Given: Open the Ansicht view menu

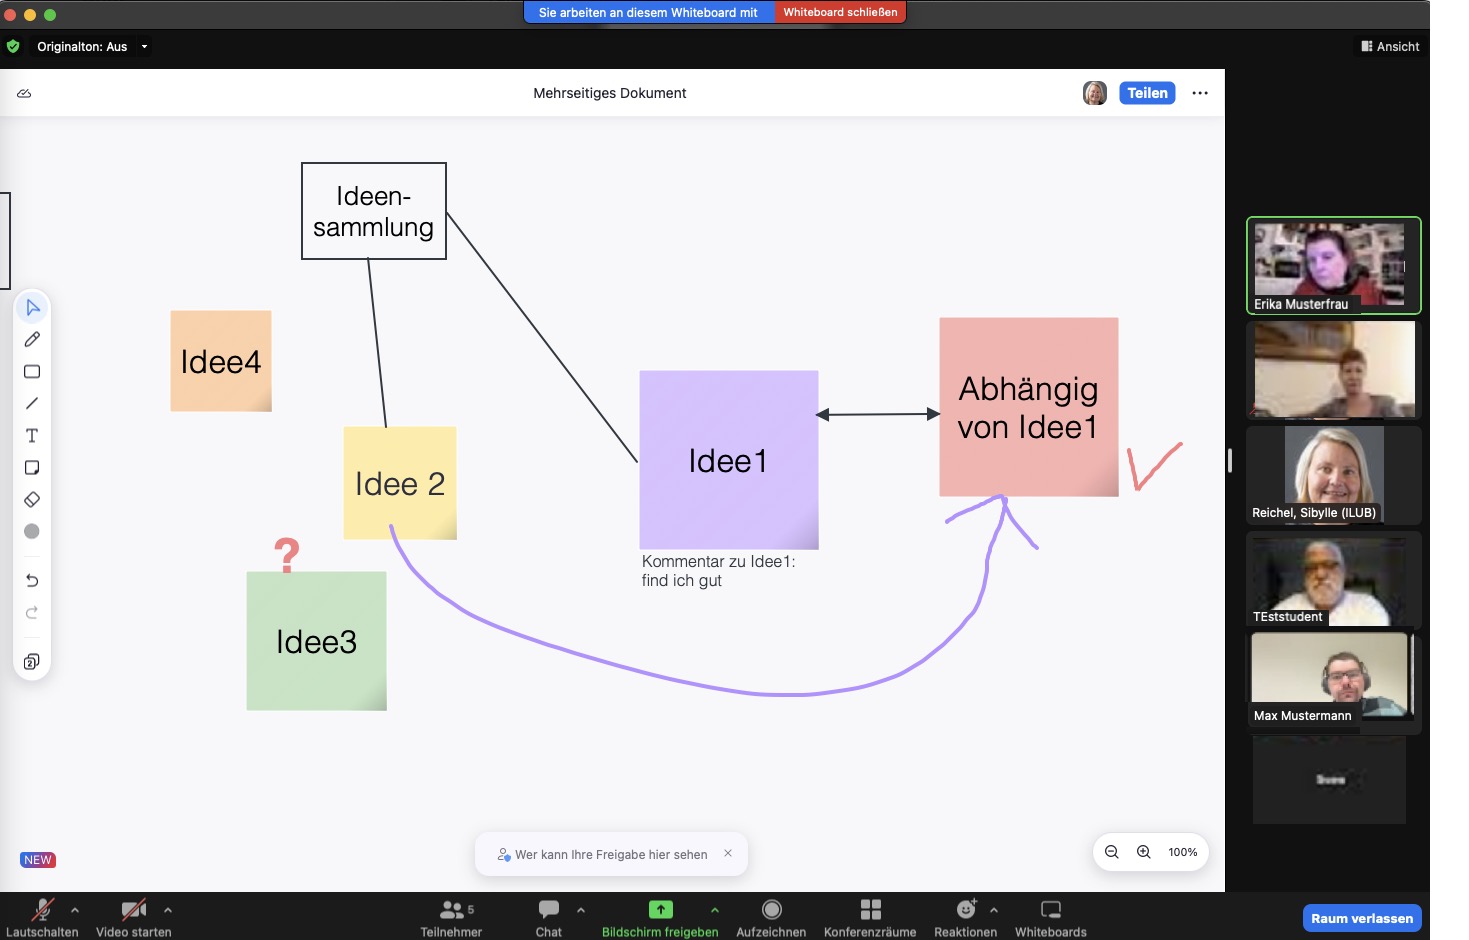Looking at the screenshot, I should coord(1390,47).
